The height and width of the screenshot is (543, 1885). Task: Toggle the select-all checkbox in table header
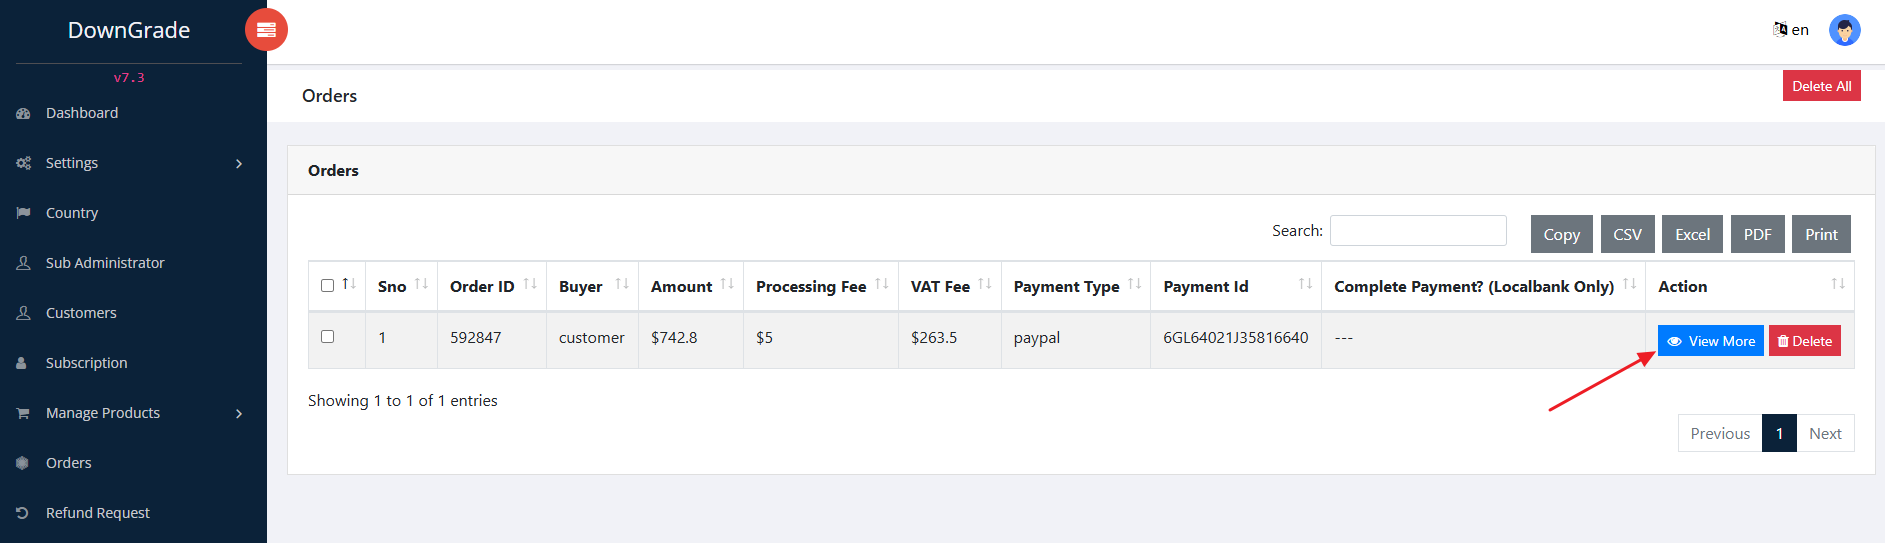327,286
